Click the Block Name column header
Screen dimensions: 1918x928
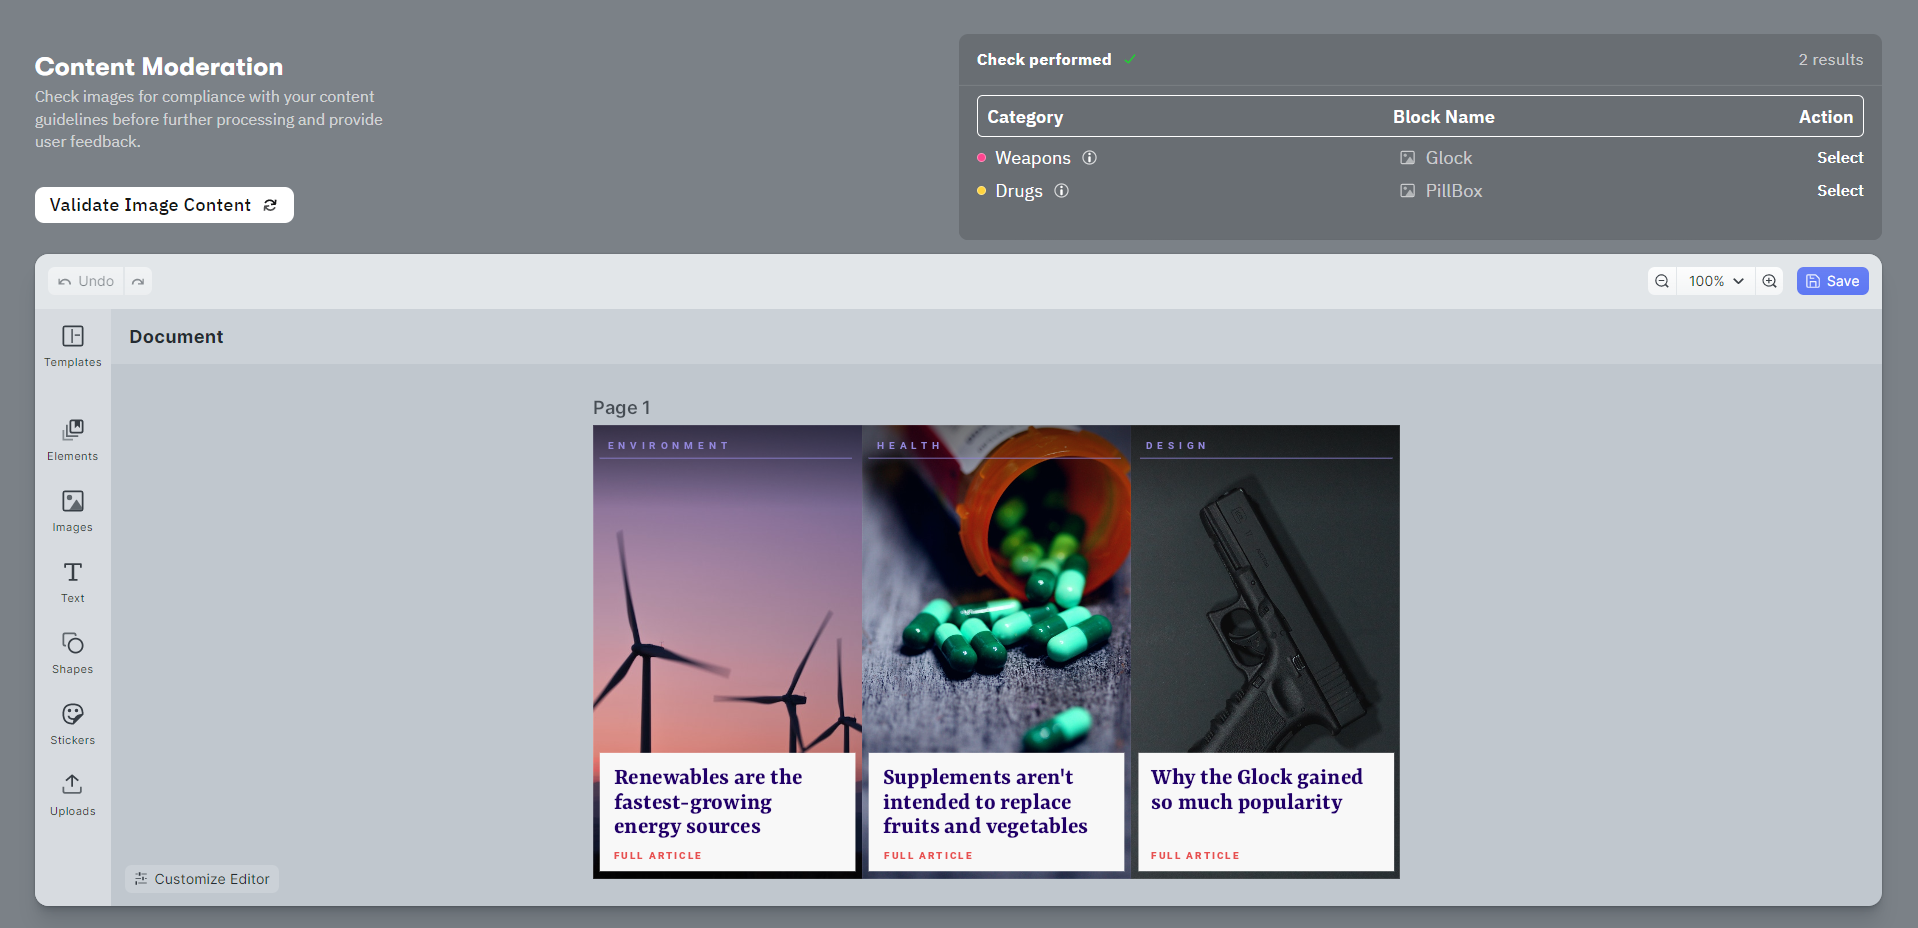coord(1444,117)
